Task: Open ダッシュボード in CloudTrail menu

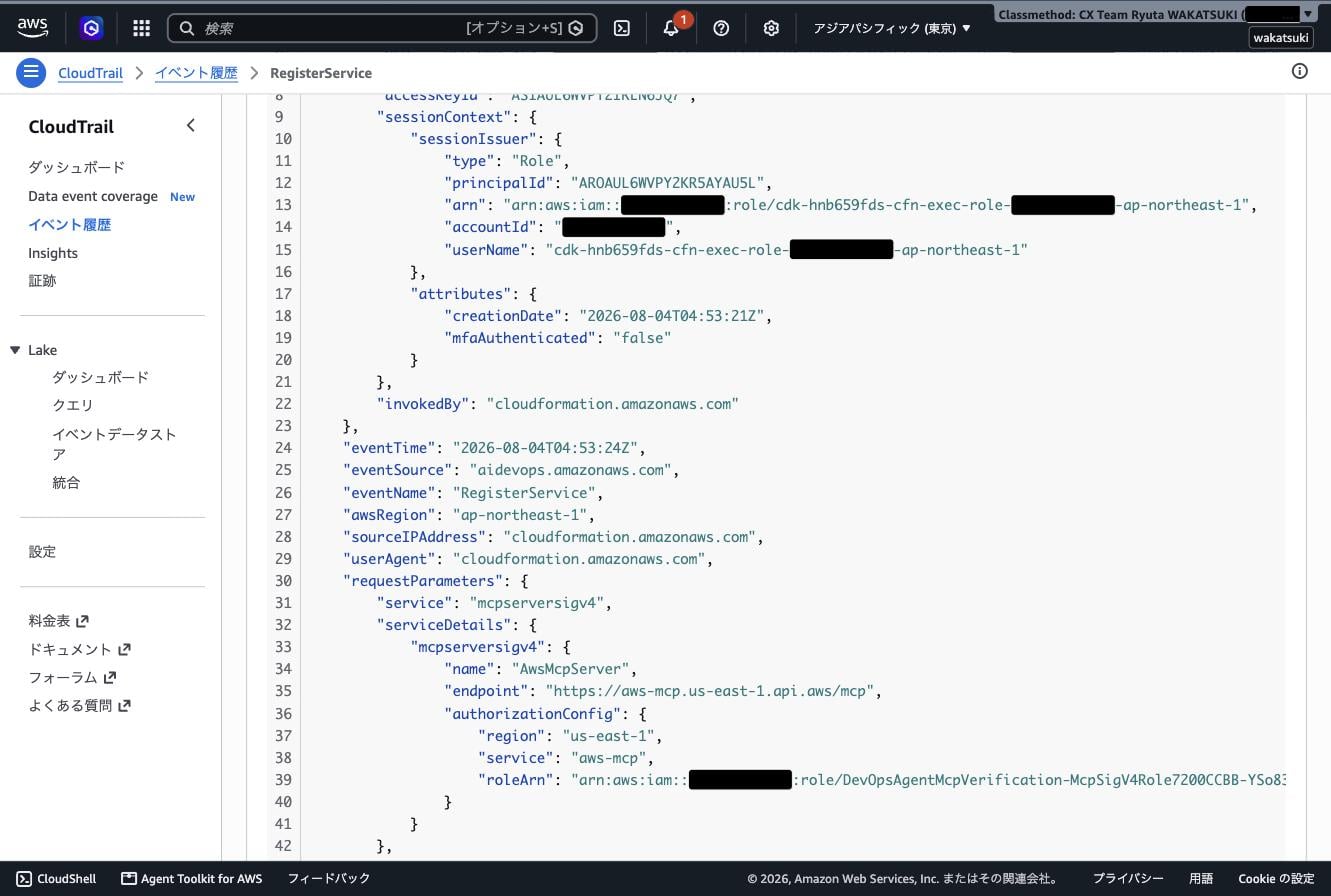Action: pos(77,167)
